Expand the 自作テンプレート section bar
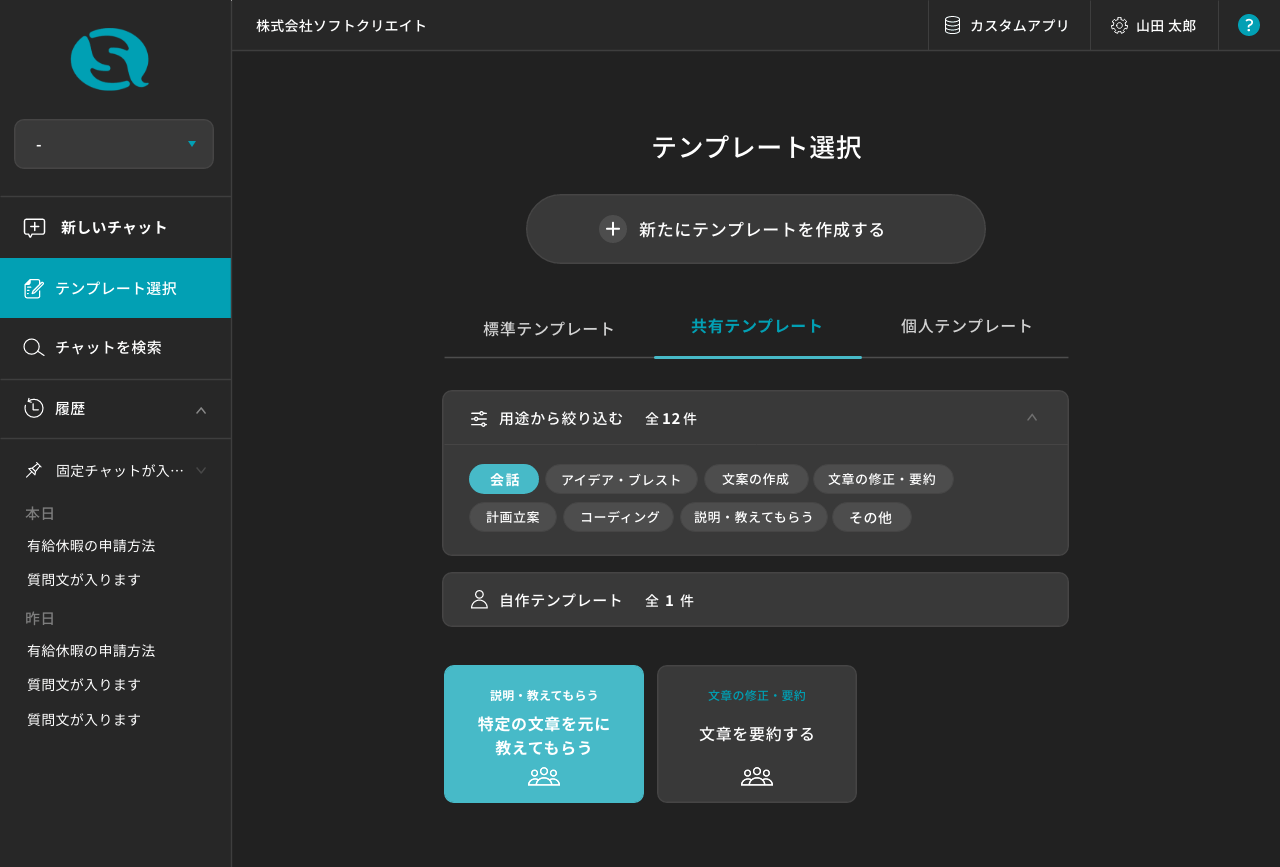This screenshot has height=867, width=1280. (x=755, y=600)
